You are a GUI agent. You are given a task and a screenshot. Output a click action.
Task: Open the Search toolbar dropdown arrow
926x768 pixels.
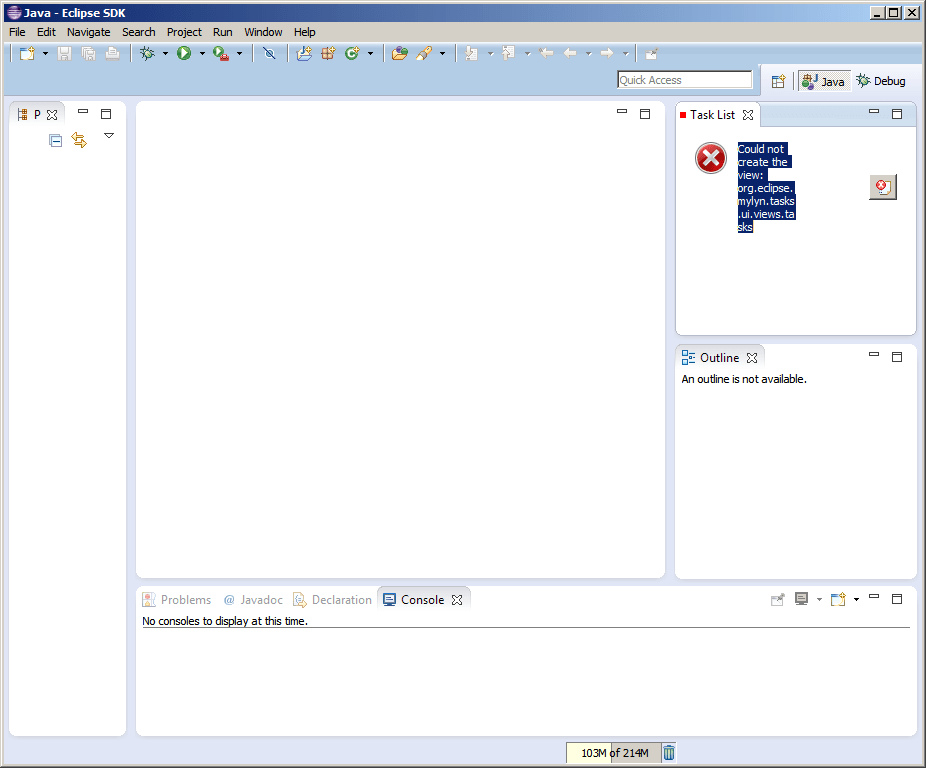click(x=442, y=54)
